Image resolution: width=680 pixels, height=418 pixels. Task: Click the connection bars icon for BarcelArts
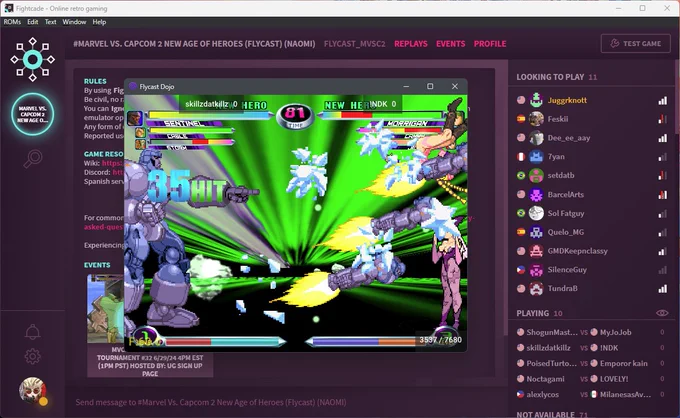pyautogui.click(x=663, y=195)
